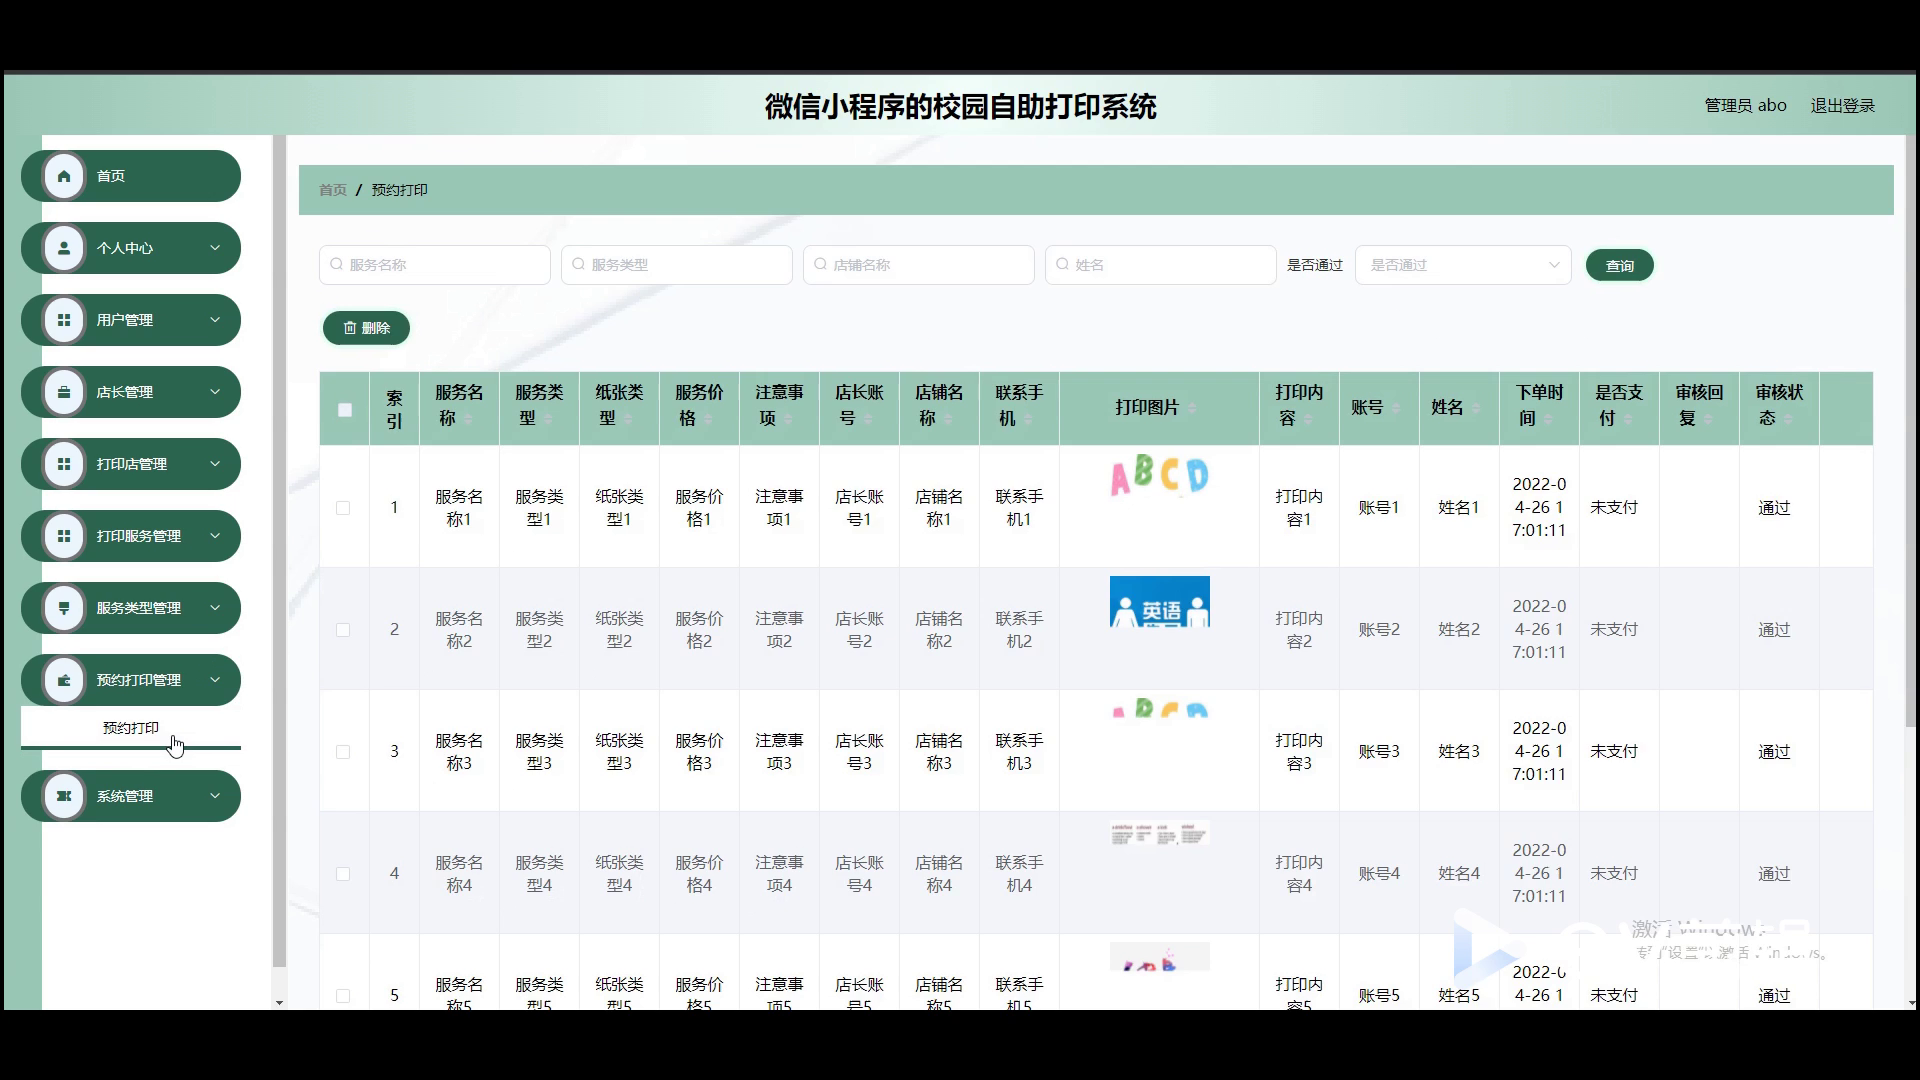Expand 用户管理 menu chevron
The image size is (1920, 1080).
coord(215,320)
